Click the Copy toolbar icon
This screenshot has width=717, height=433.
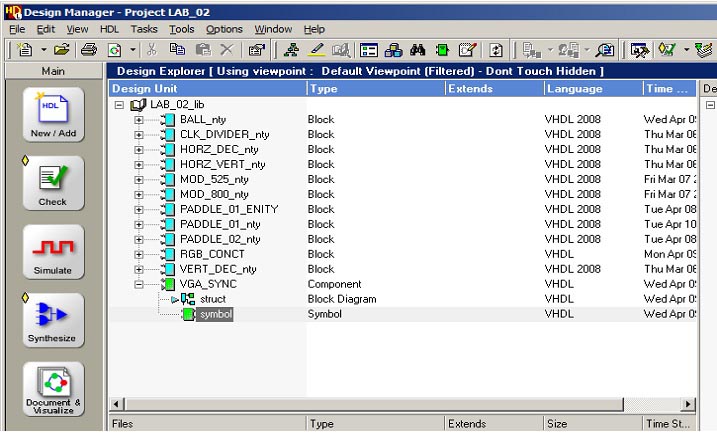coord(177,49)
